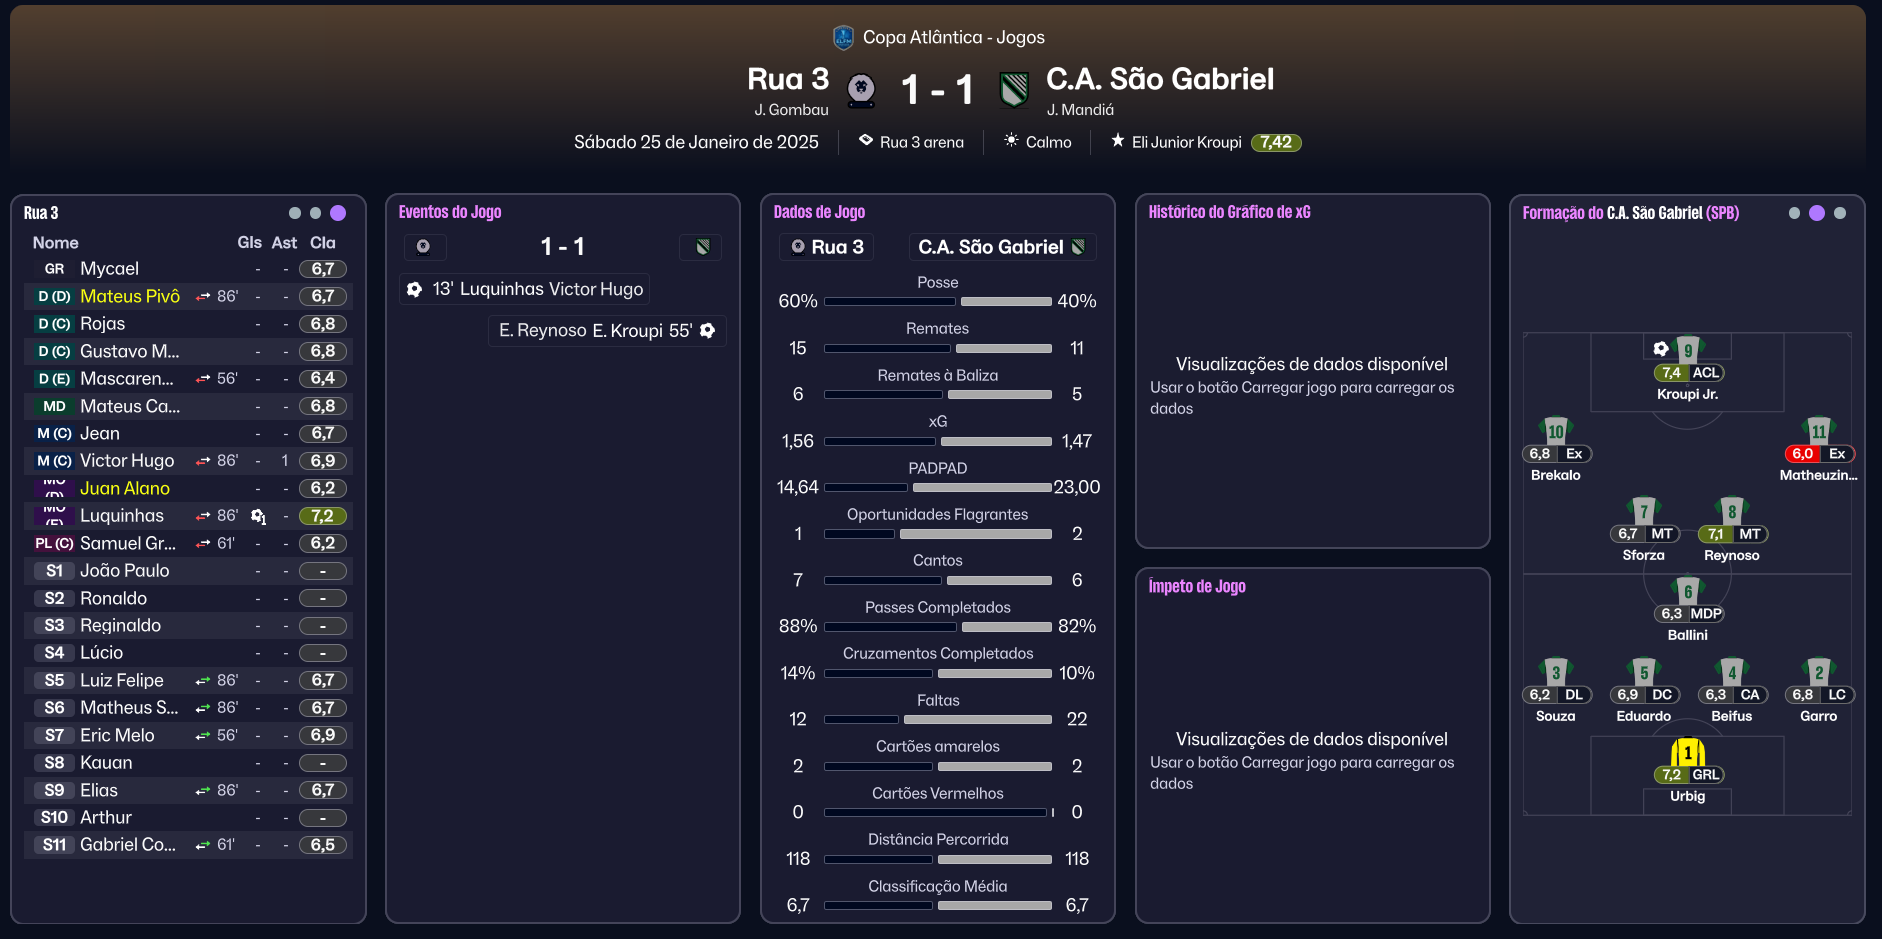Click the Copa Atlântica competition logo
The width and height of the screenshot is (1882, 939).
843,38
